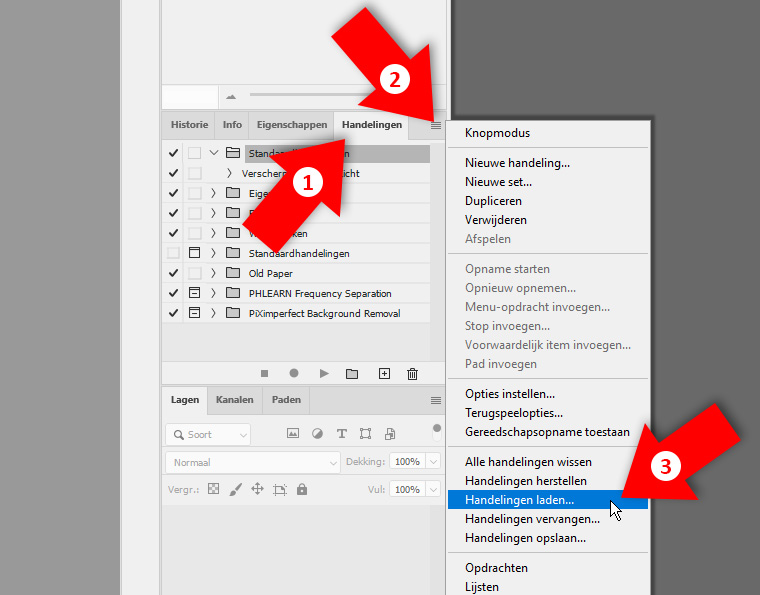Open the Normaal blend mode dropdown

tap(253, 463)
